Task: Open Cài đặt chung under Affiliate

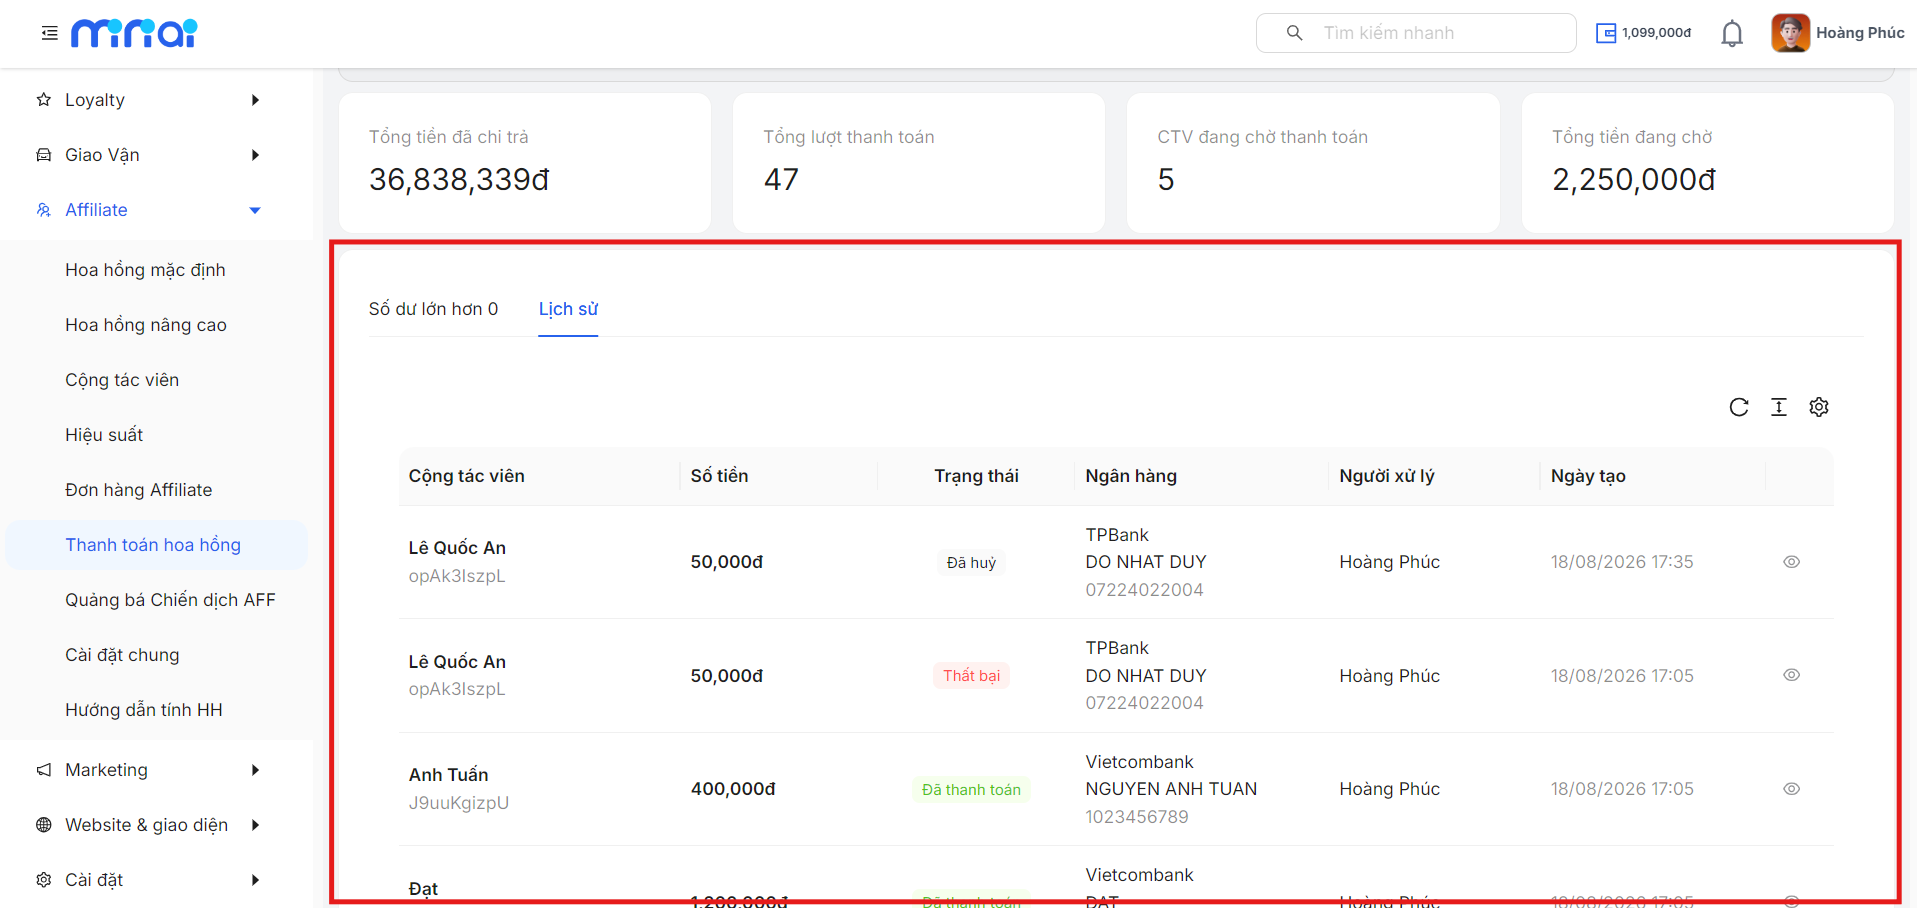Action: pos(122,655)
